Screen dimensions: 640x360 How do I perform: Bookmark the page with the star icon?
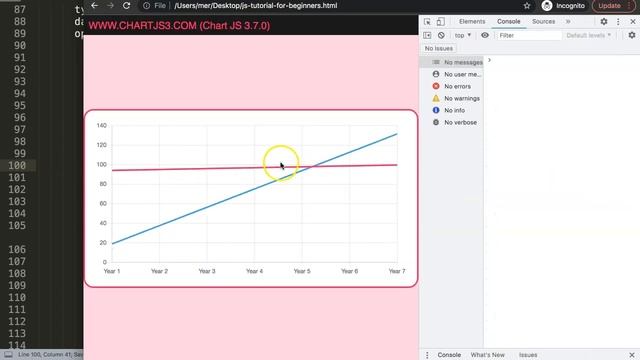click(x=527, y=6)
